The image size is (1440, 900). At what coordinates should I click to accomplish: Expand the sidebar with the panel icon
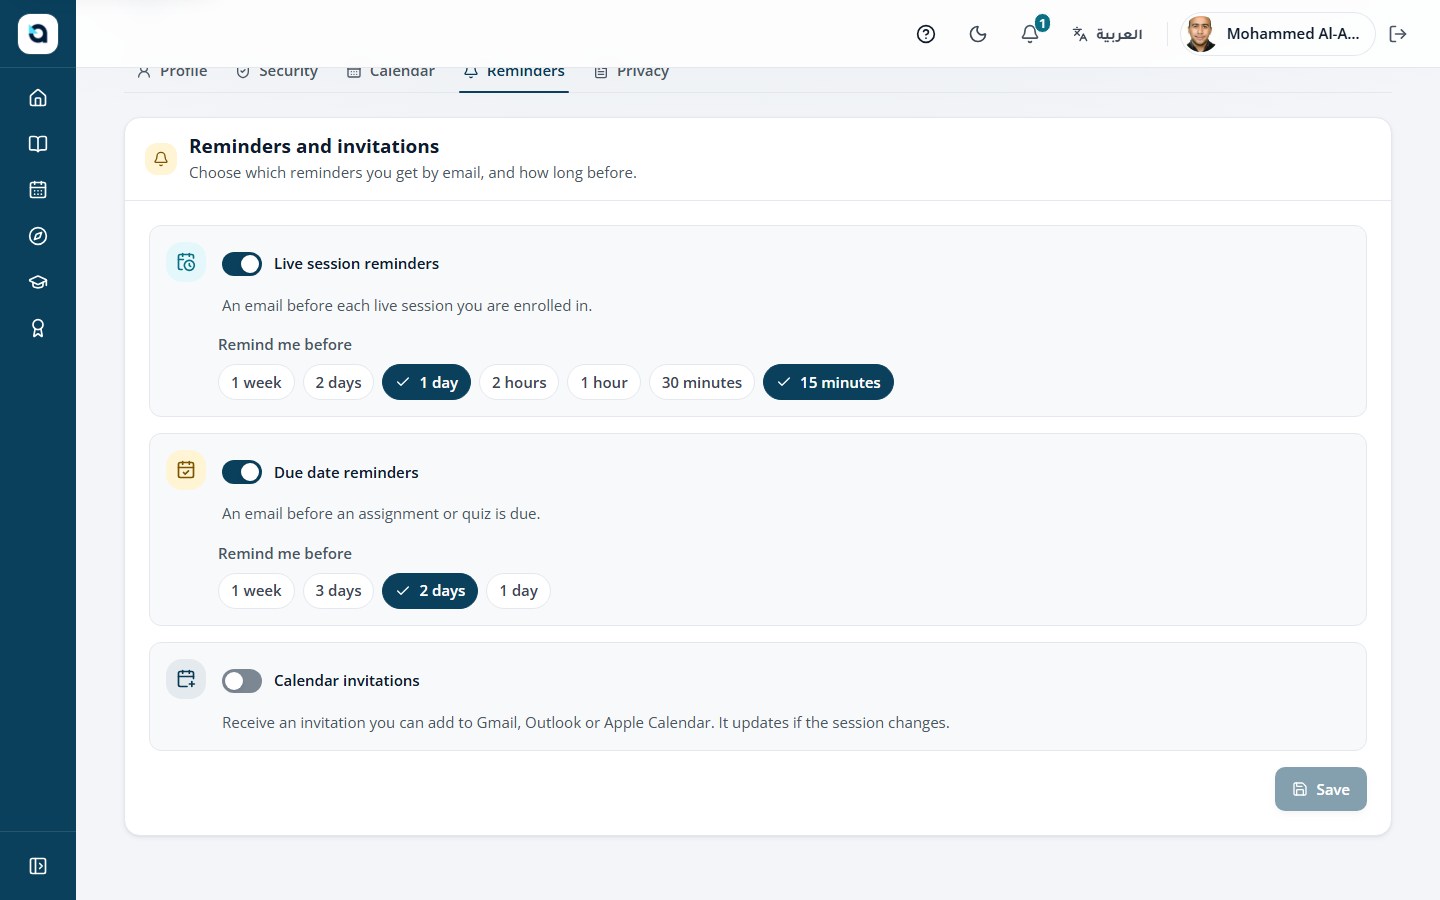click(38, 866)
